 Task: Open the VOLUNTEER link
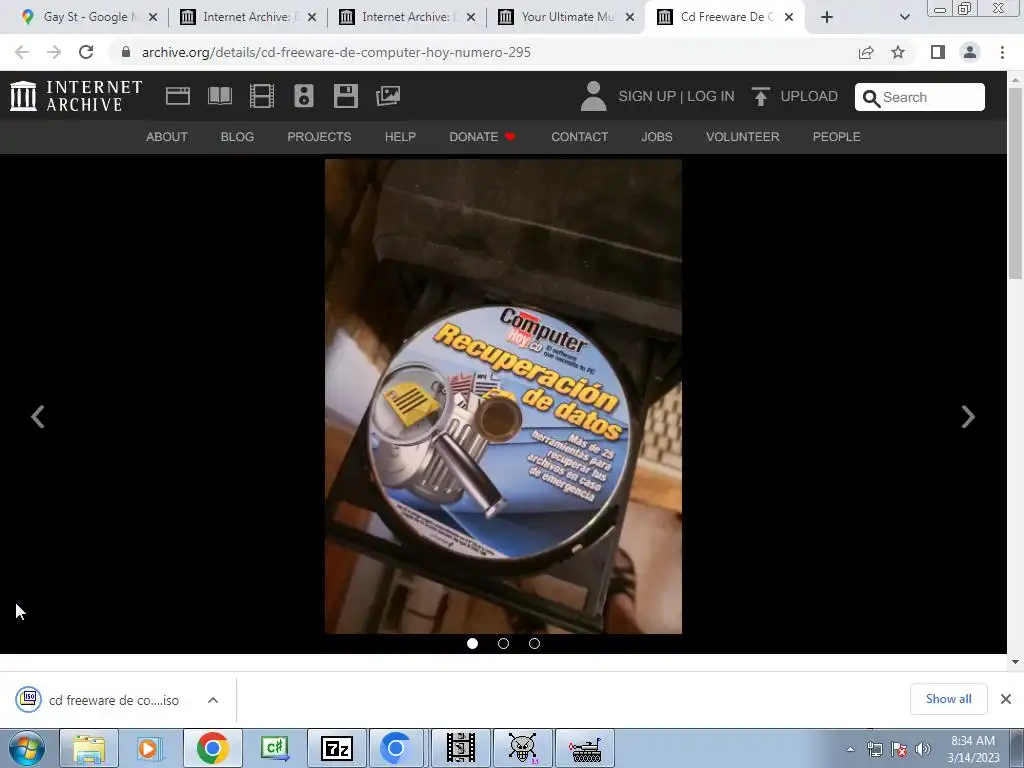point(743,136)
